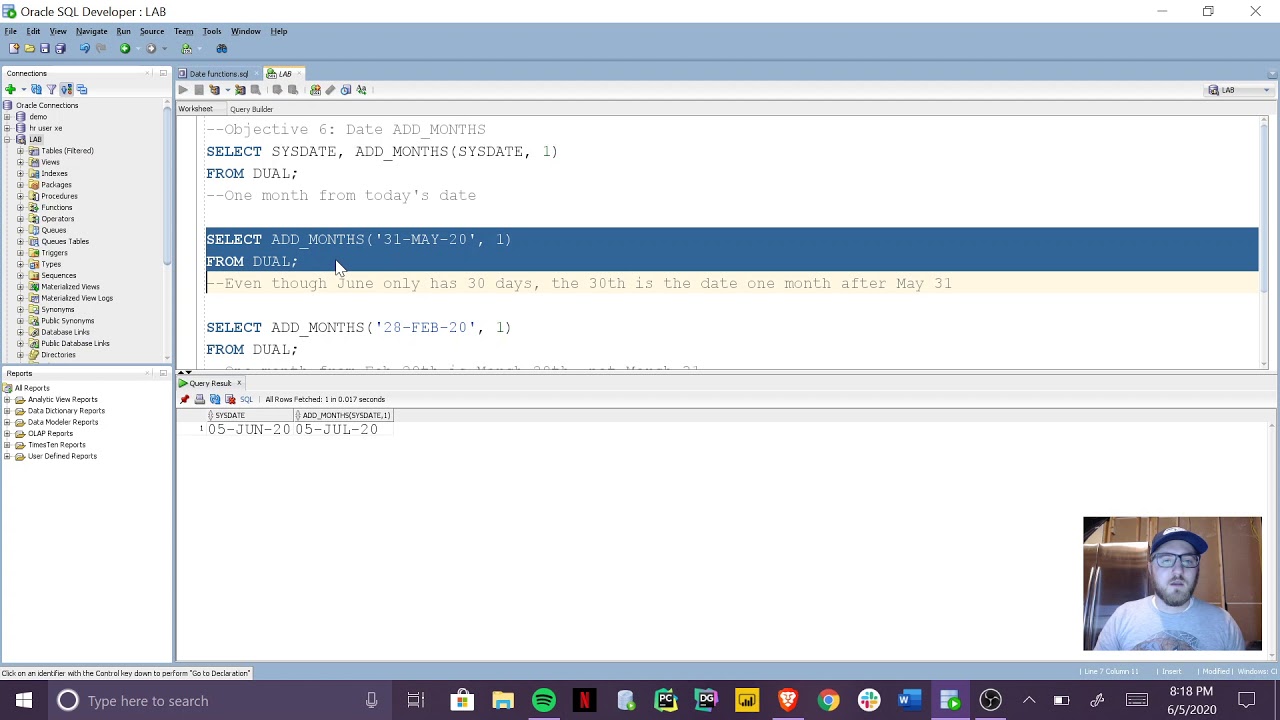Click the green plus New Connection icon
The height and width of the screenshot is (720, 1280).
(x=11, y=90)
